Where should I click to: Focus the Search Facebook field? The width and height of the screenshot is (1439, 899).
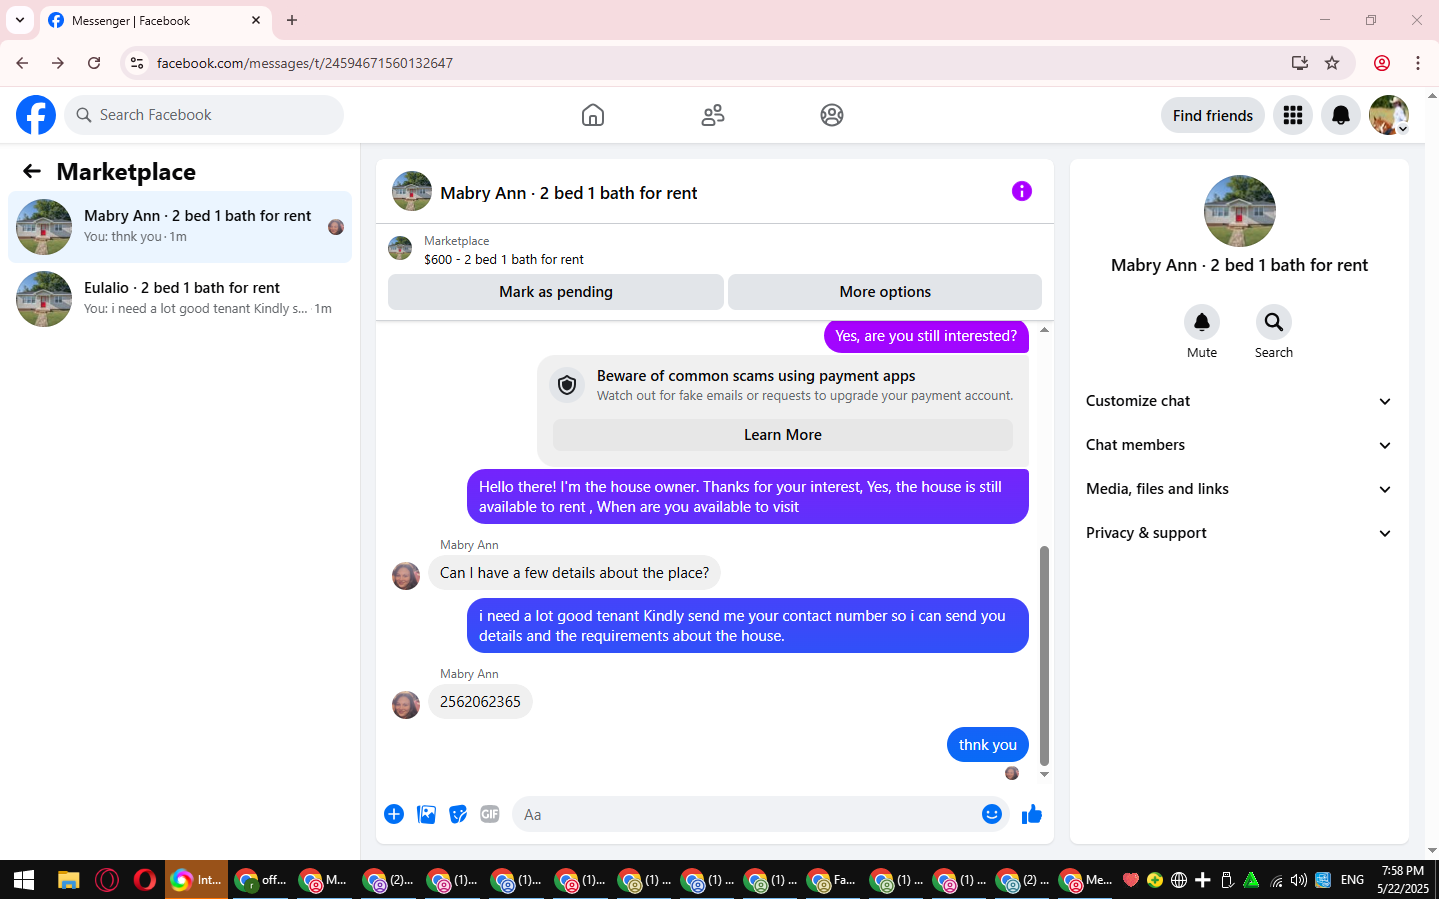point(204,115)
